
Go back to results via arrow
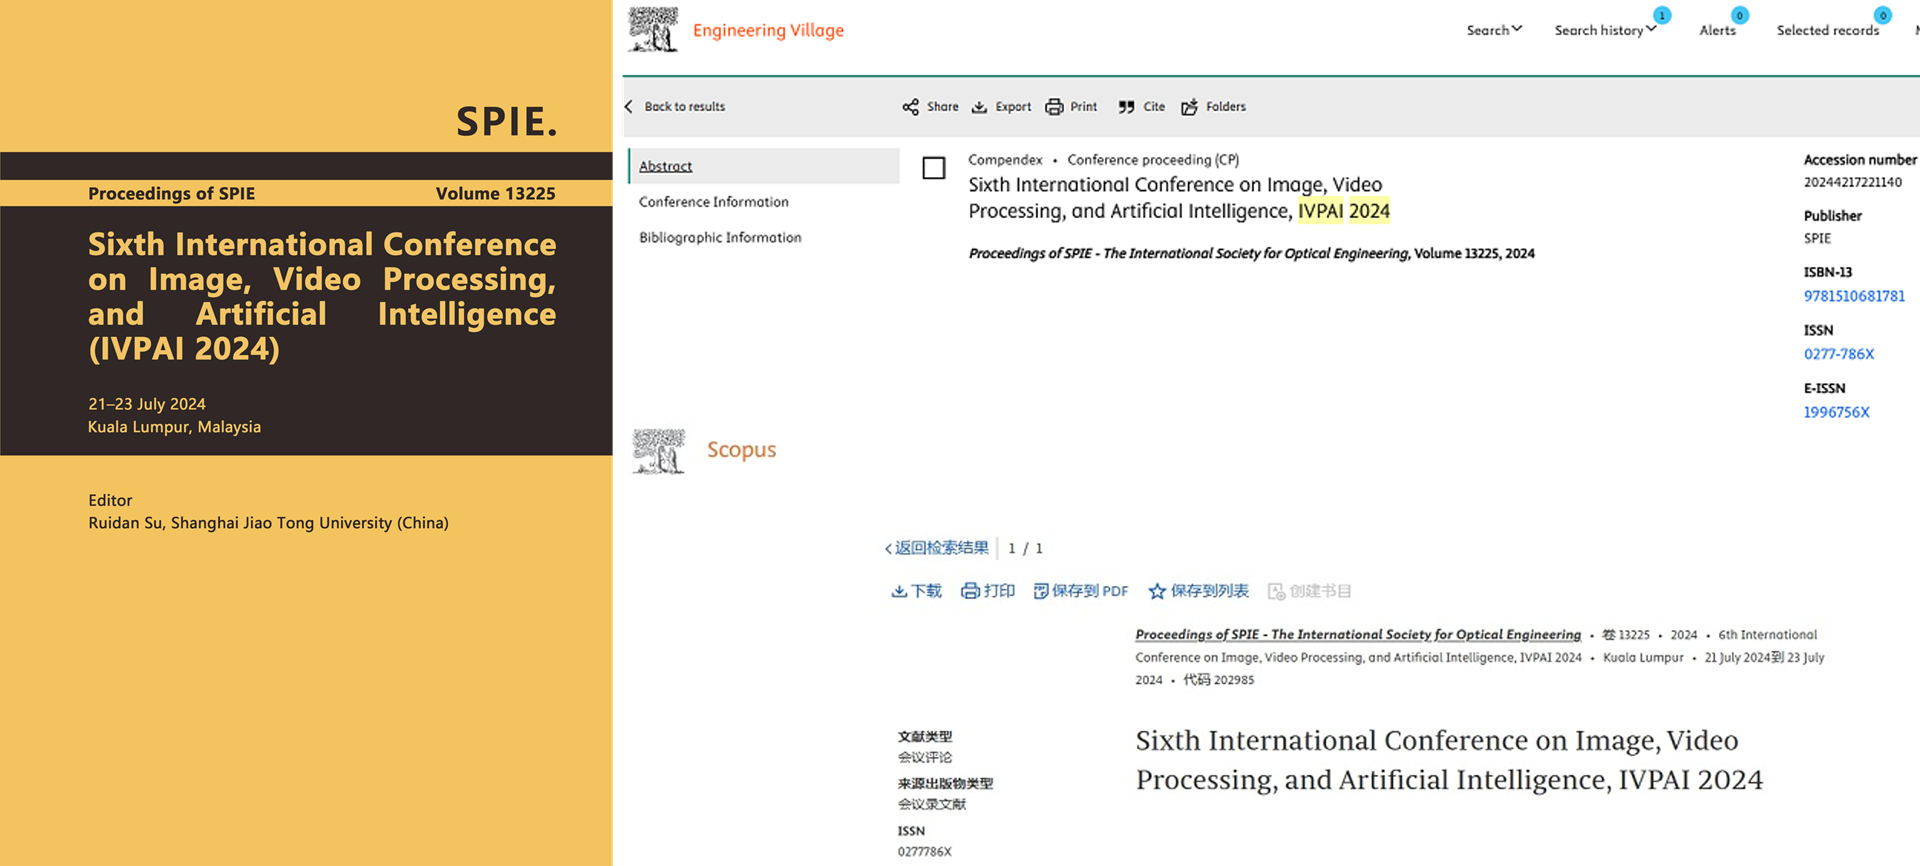click(629, 107)
